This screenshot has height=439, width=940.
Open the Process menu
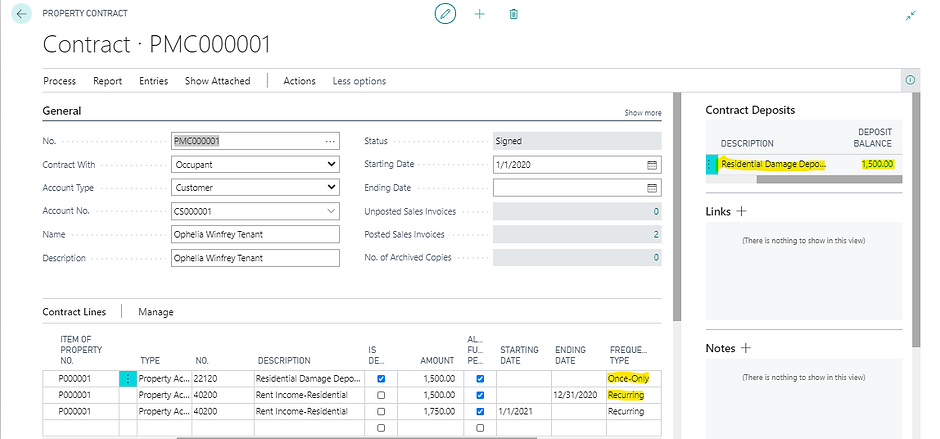pos(59,81)
